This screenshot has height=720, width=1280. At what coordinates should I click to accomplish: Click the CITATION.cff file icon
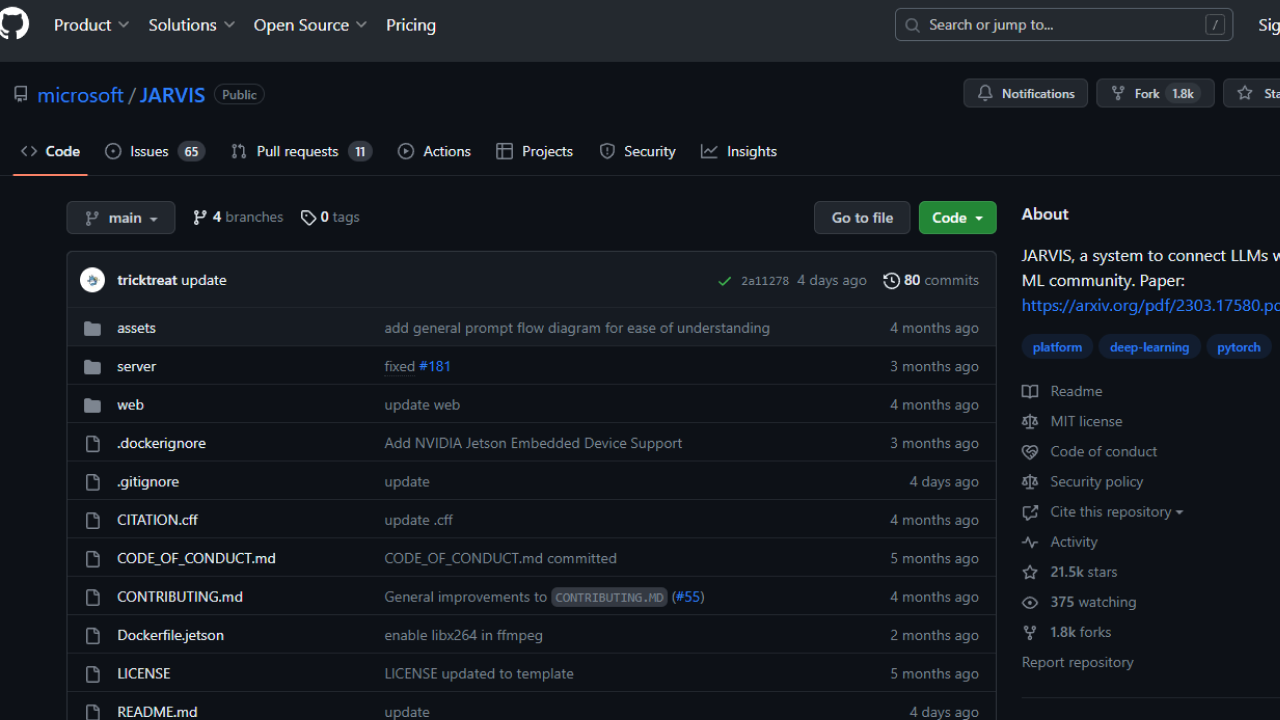click(93, 520)
